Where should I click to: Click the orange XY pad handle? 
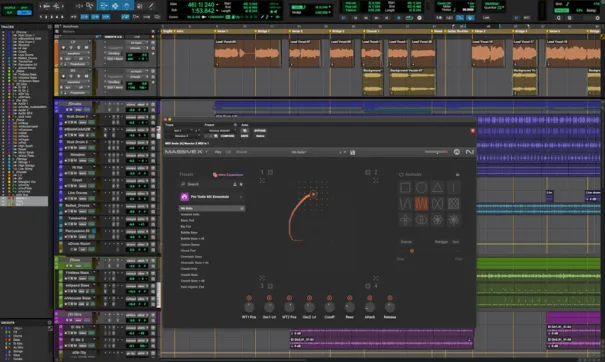click(313, 194)
